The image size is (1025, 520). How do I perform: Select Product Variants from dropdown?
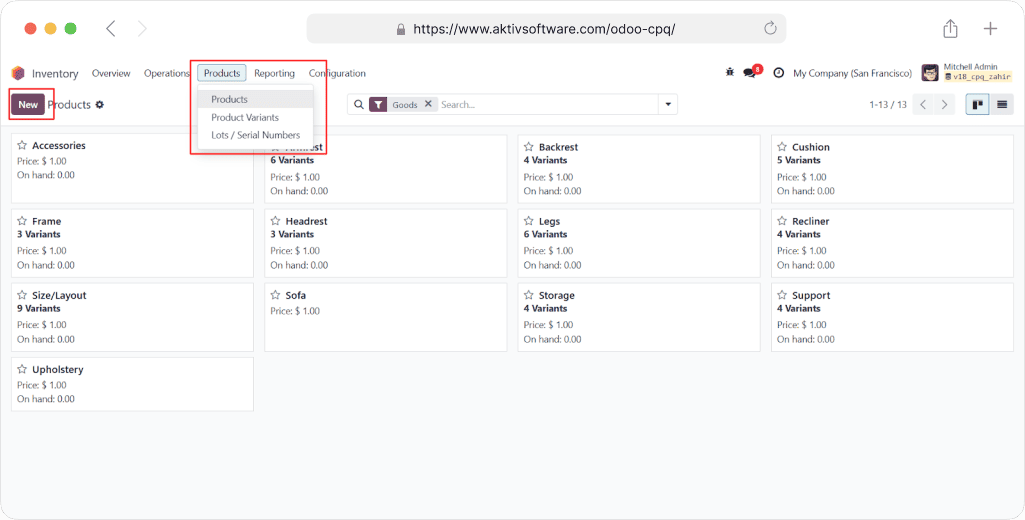[x=245, y=117]
